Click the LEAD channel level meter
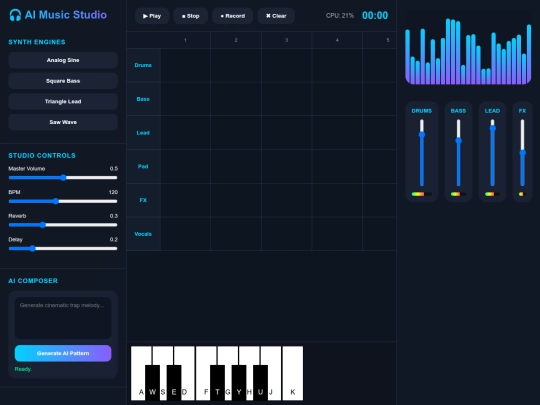This screenshot has width=540, height=405. click(x=492, y=194)
